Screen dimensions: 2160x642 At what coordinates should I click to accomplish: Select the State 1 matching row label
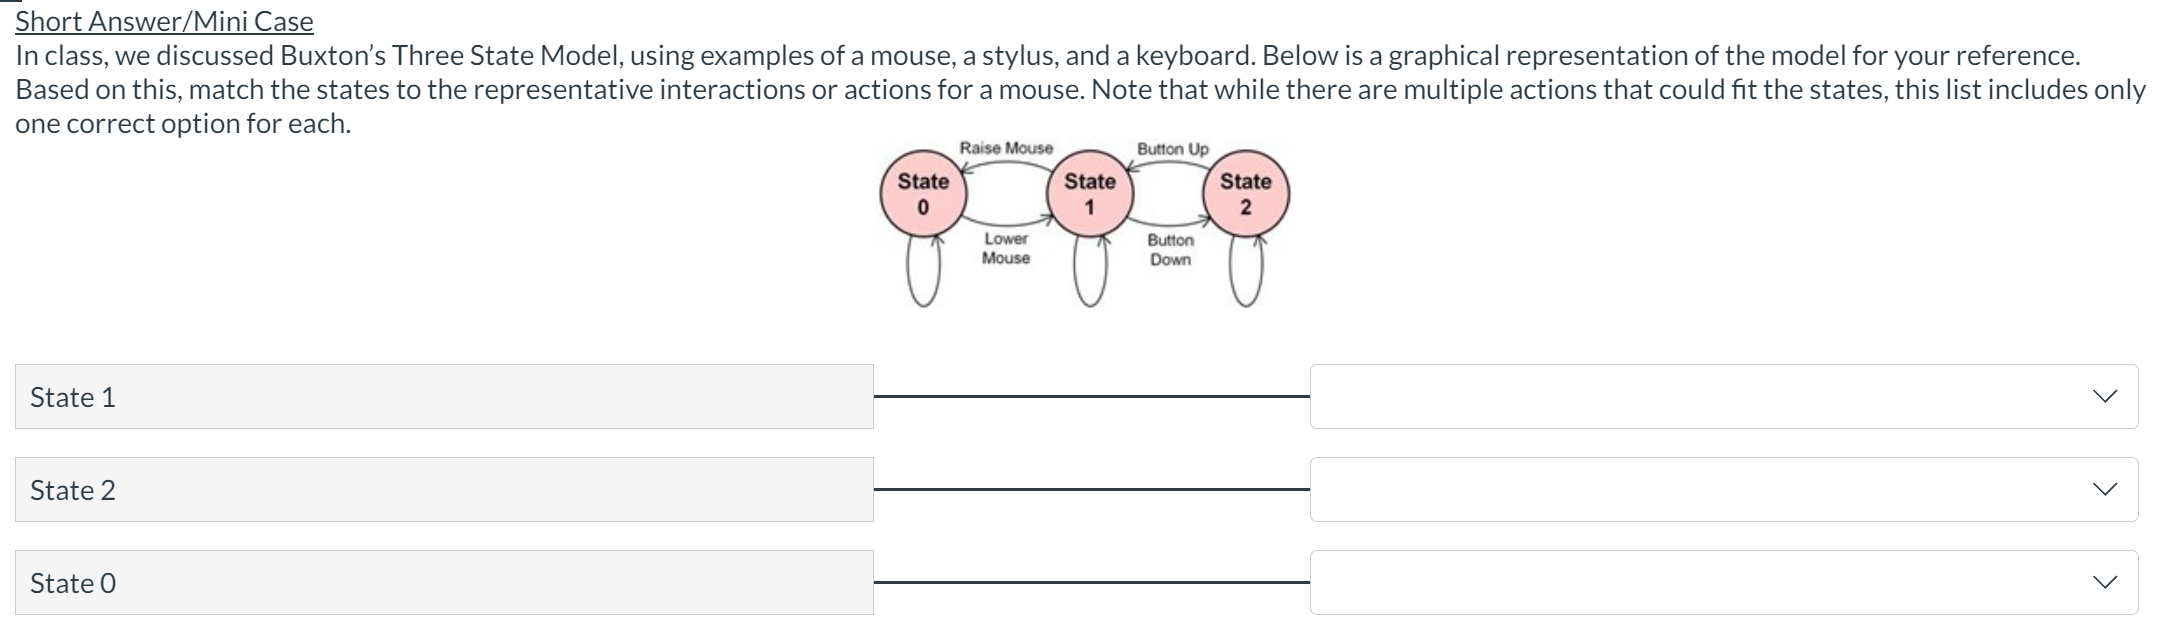point(443,396)
